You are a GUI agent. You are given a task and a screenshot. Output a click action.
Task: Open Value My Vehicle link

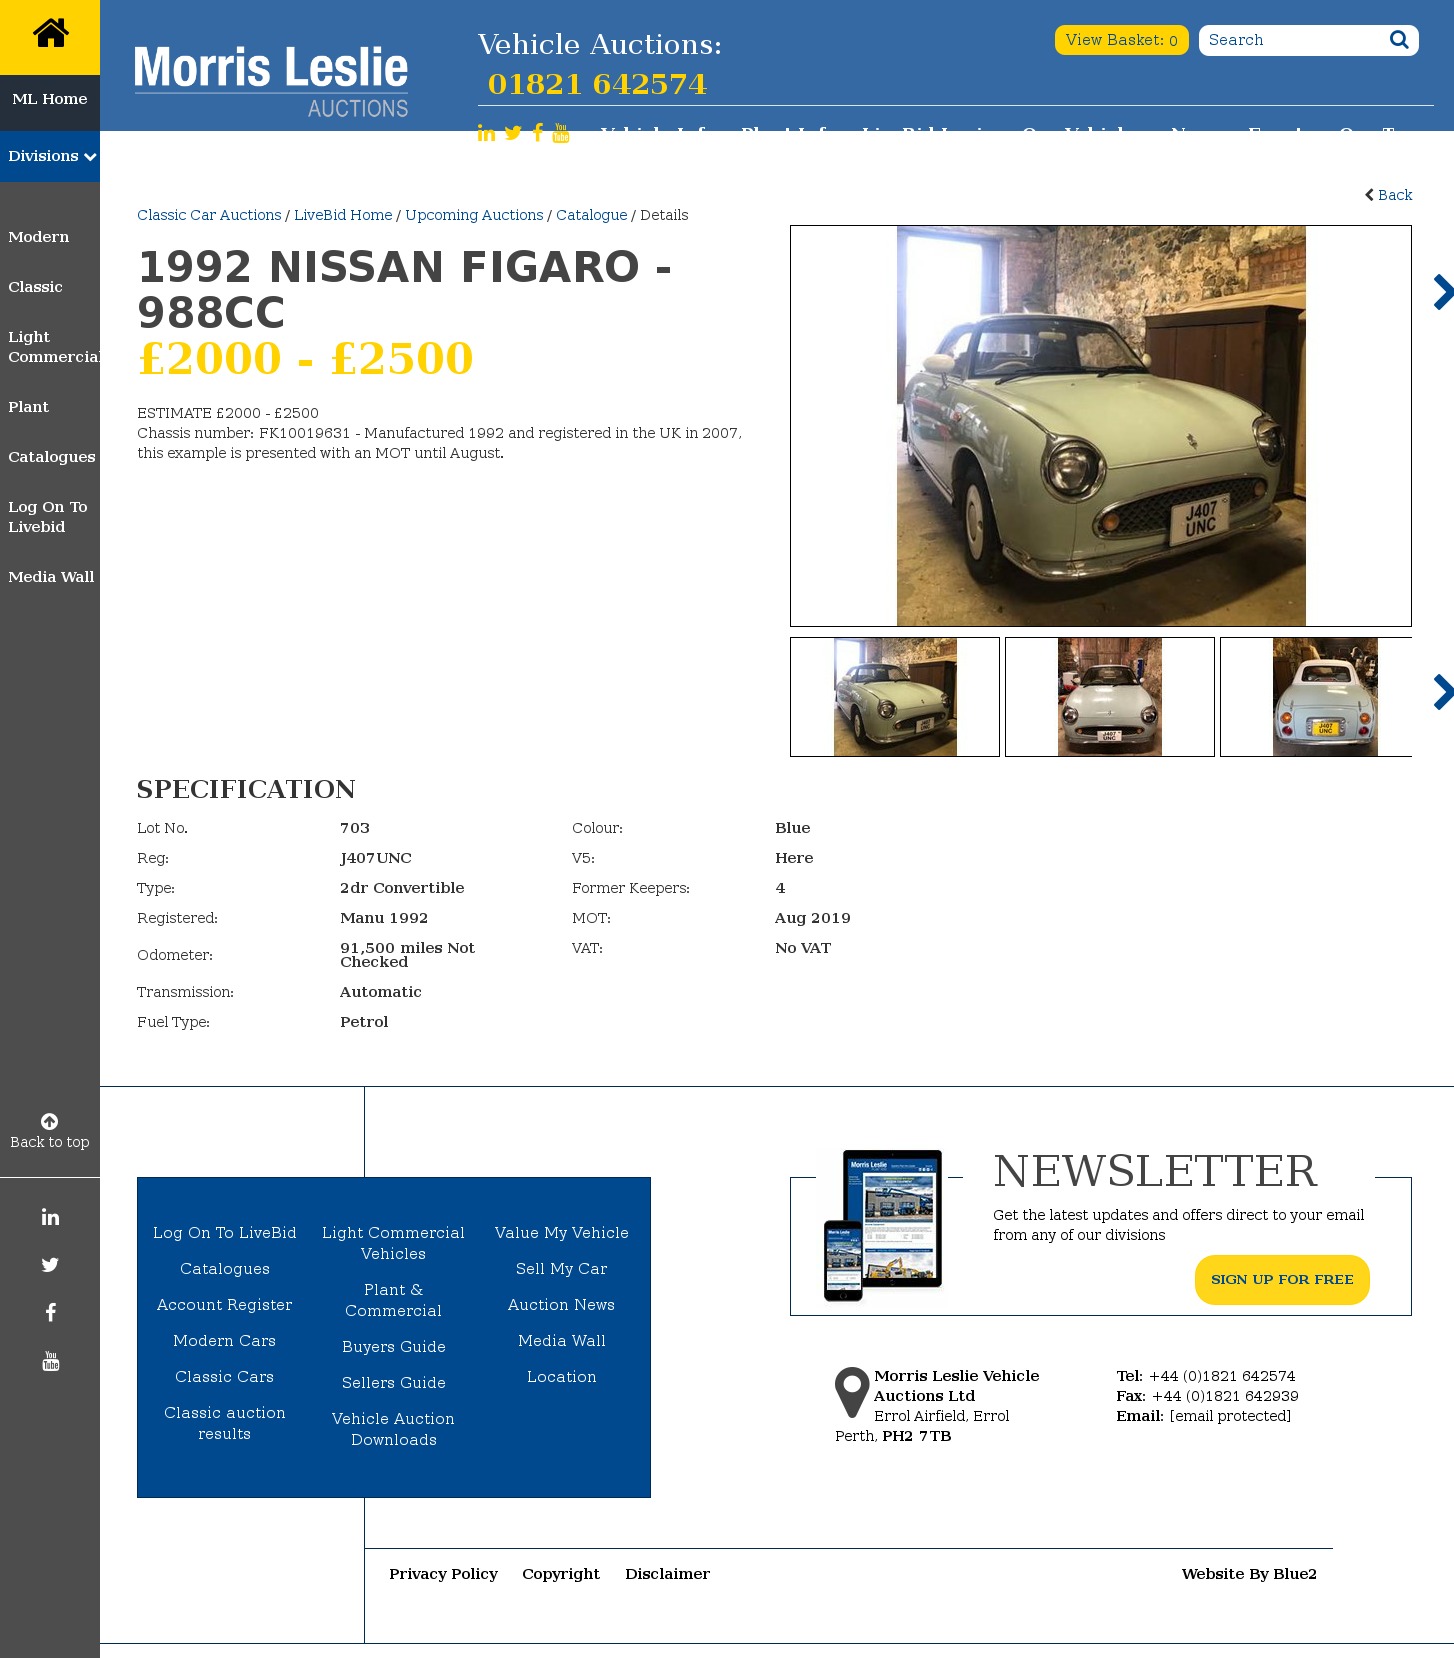click(x=562, y=1233)
